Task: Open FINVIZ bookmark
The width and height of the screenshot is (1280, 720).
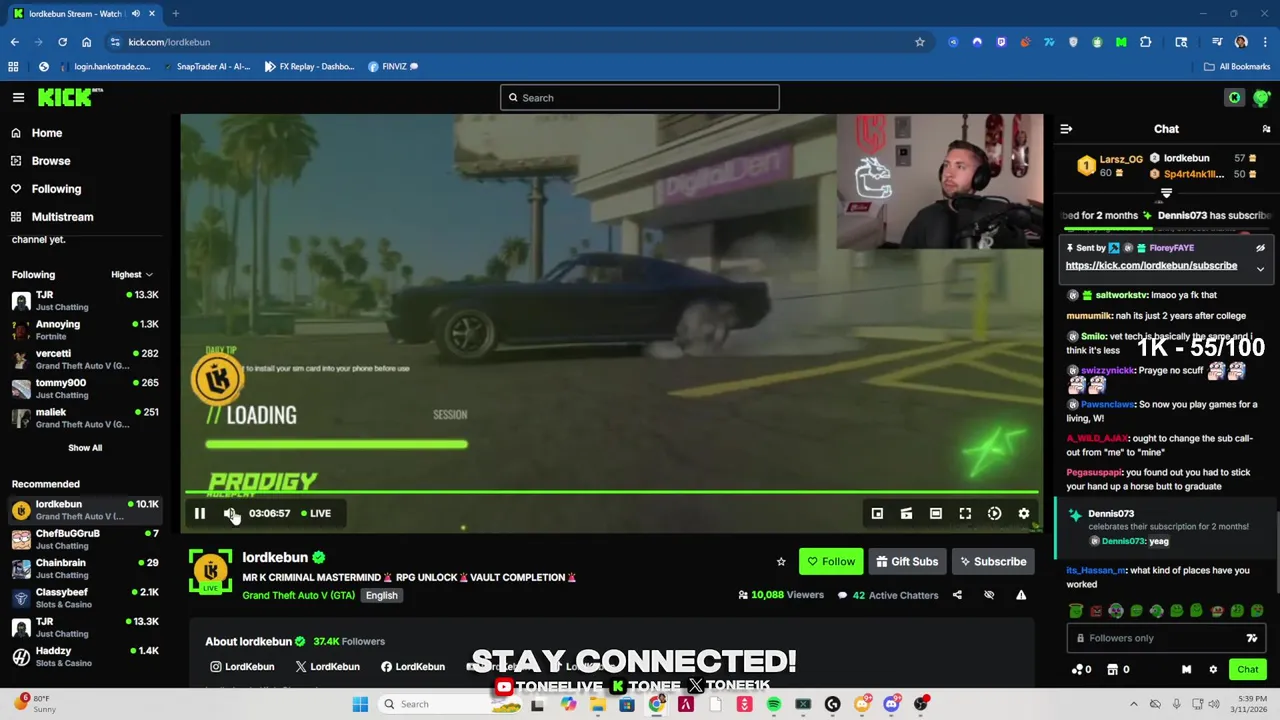Action: pyautogui.click(x=393, y=67)
